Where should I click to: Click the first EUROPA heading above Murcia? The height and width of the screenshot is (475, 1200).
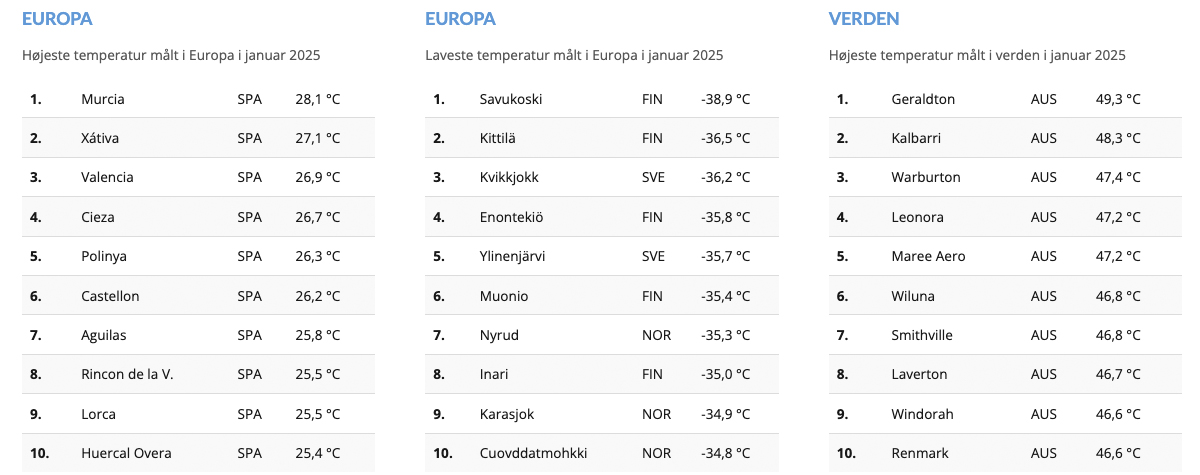[x=57, y=18]
